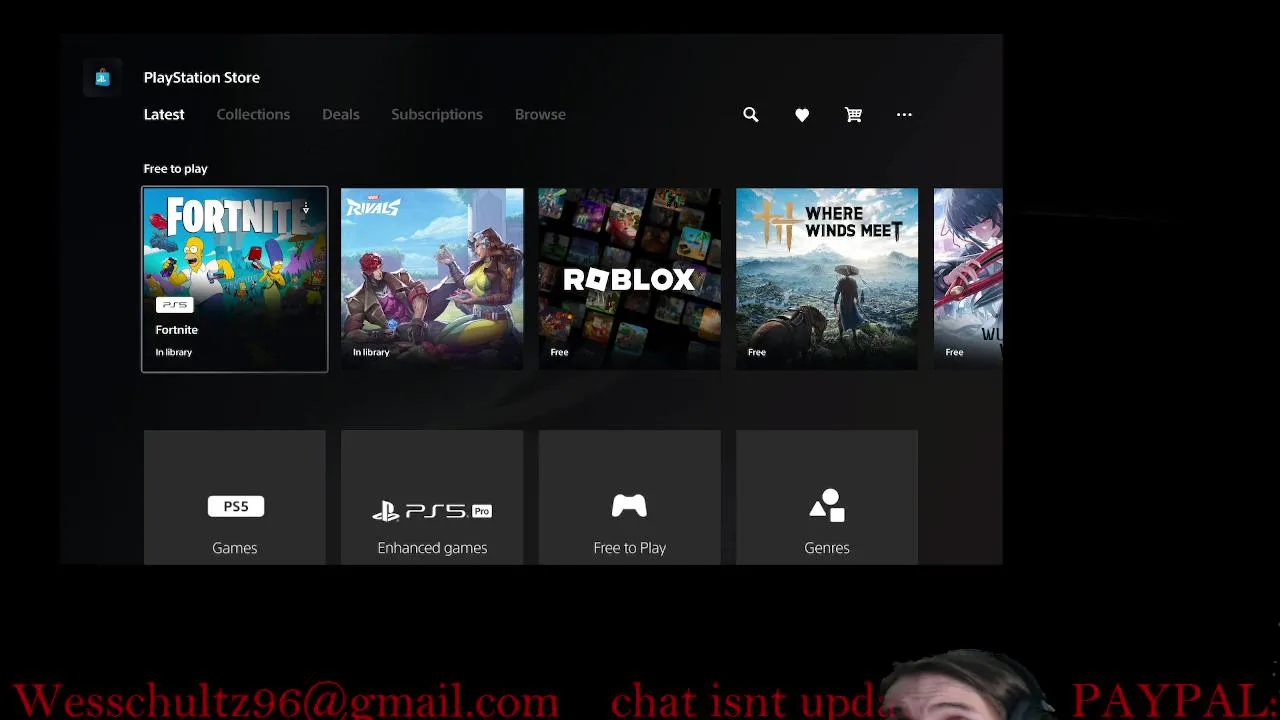Click the PS5 logo in Games tile
This screenshot has width=1280, height=720.
coord(236,506)
